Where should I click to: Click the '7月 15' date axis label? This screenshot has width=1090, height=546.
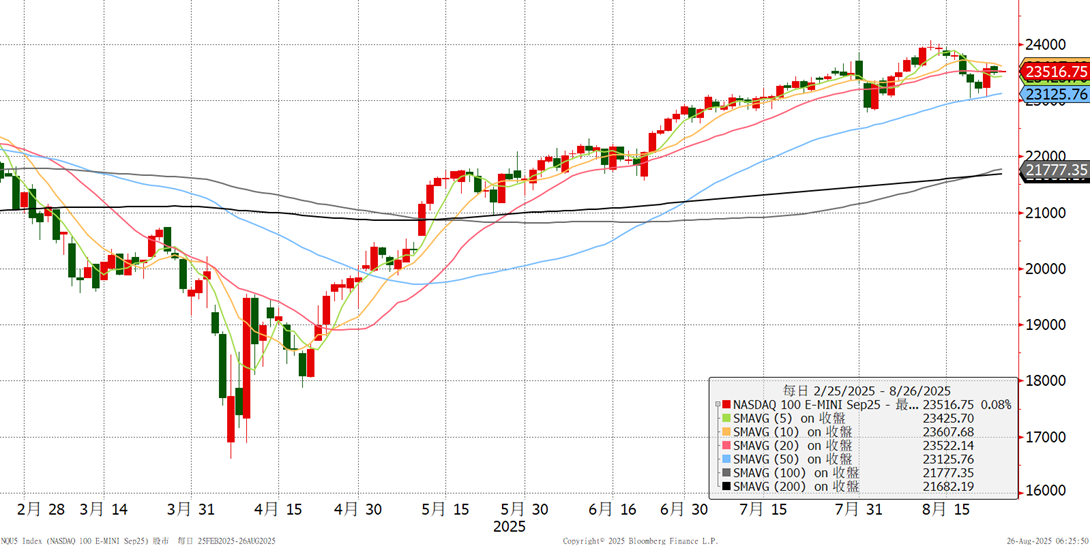click(x=763, y=509)
